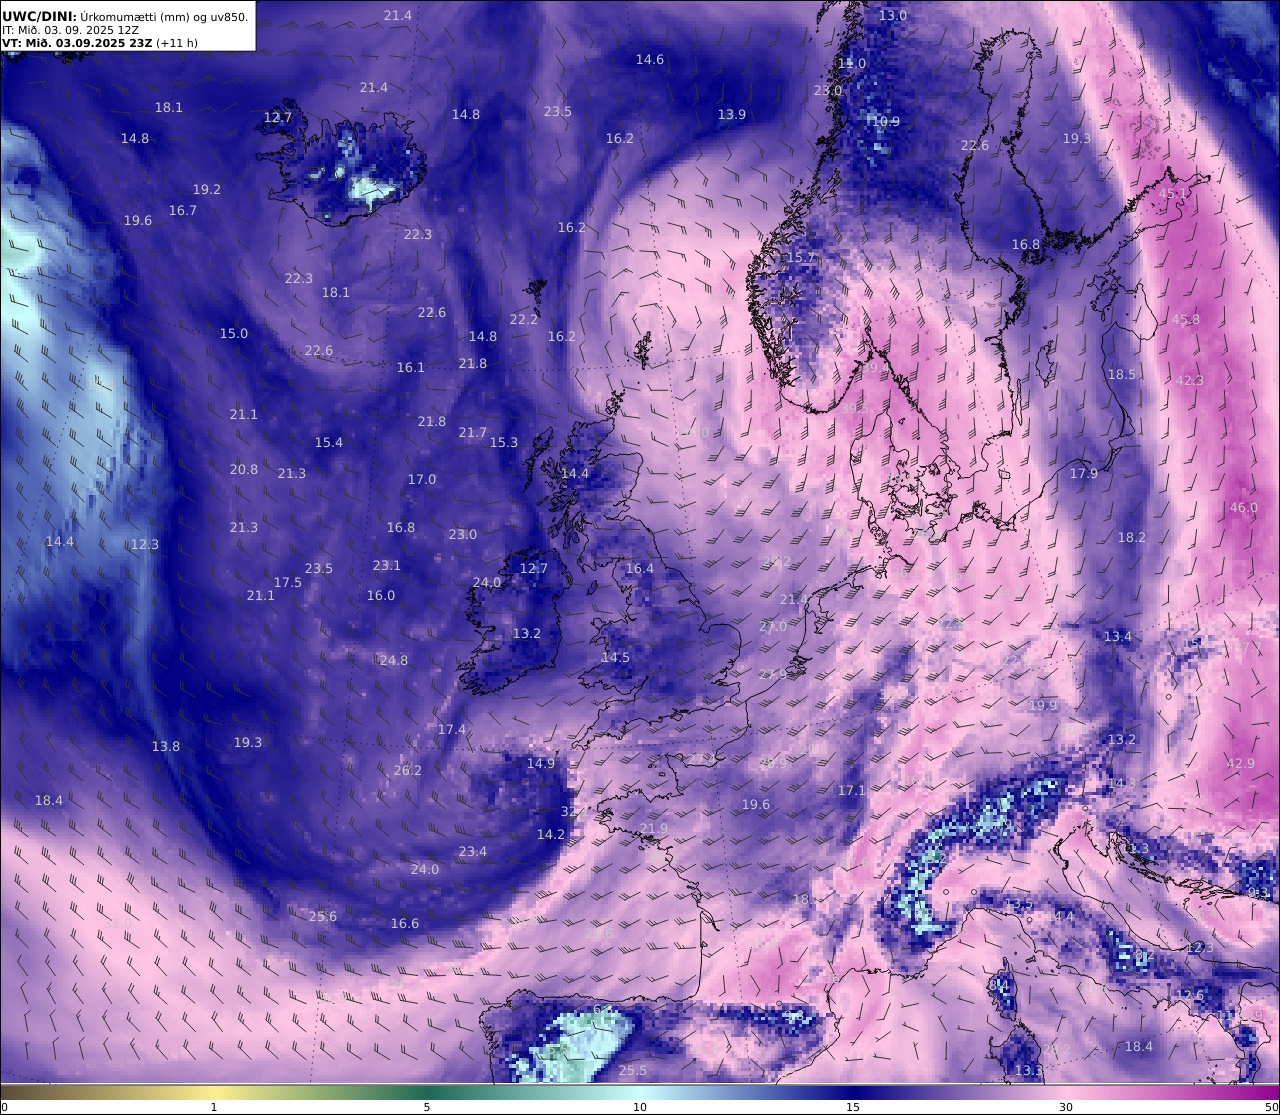Click the 16.6 value label

(405, 924)
